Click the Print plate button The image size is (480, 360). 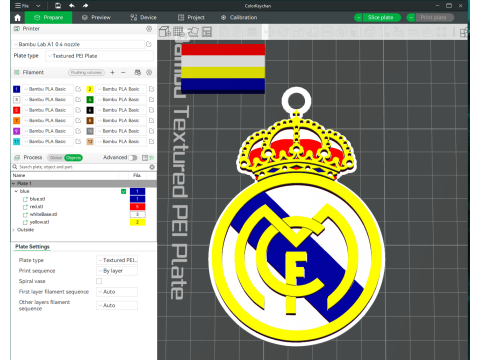pos(434,18)
